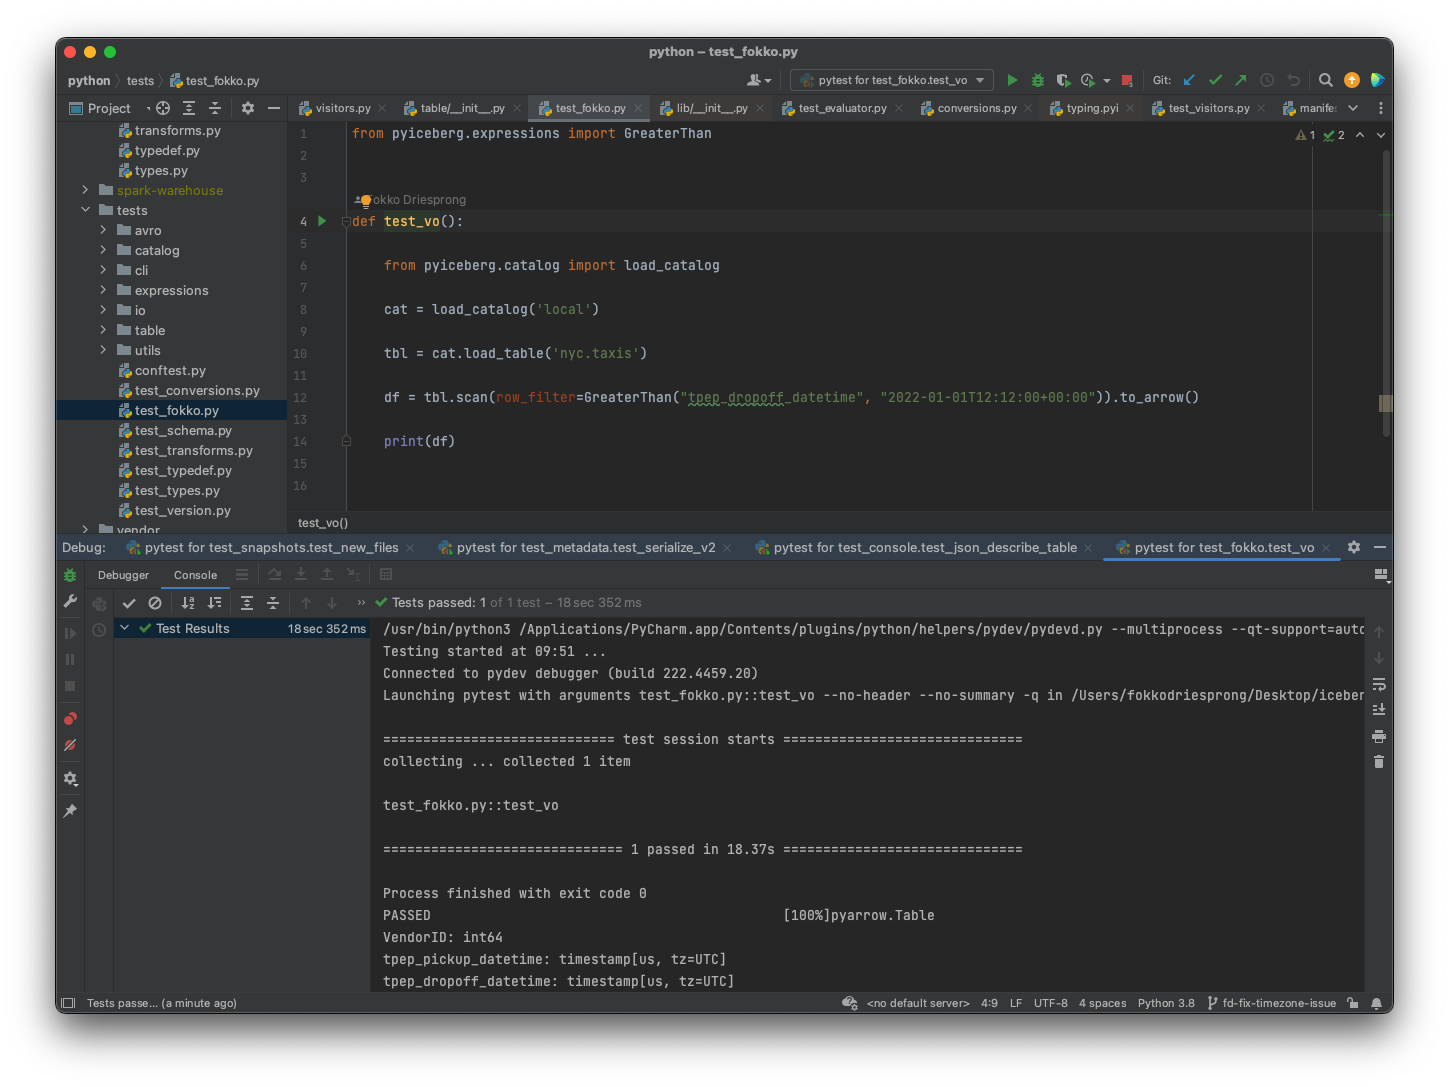Open pytest for test_metadata.test_serialize_v2 debug tab
The height and width of the screenshot is (1087, 1449).
586,548
